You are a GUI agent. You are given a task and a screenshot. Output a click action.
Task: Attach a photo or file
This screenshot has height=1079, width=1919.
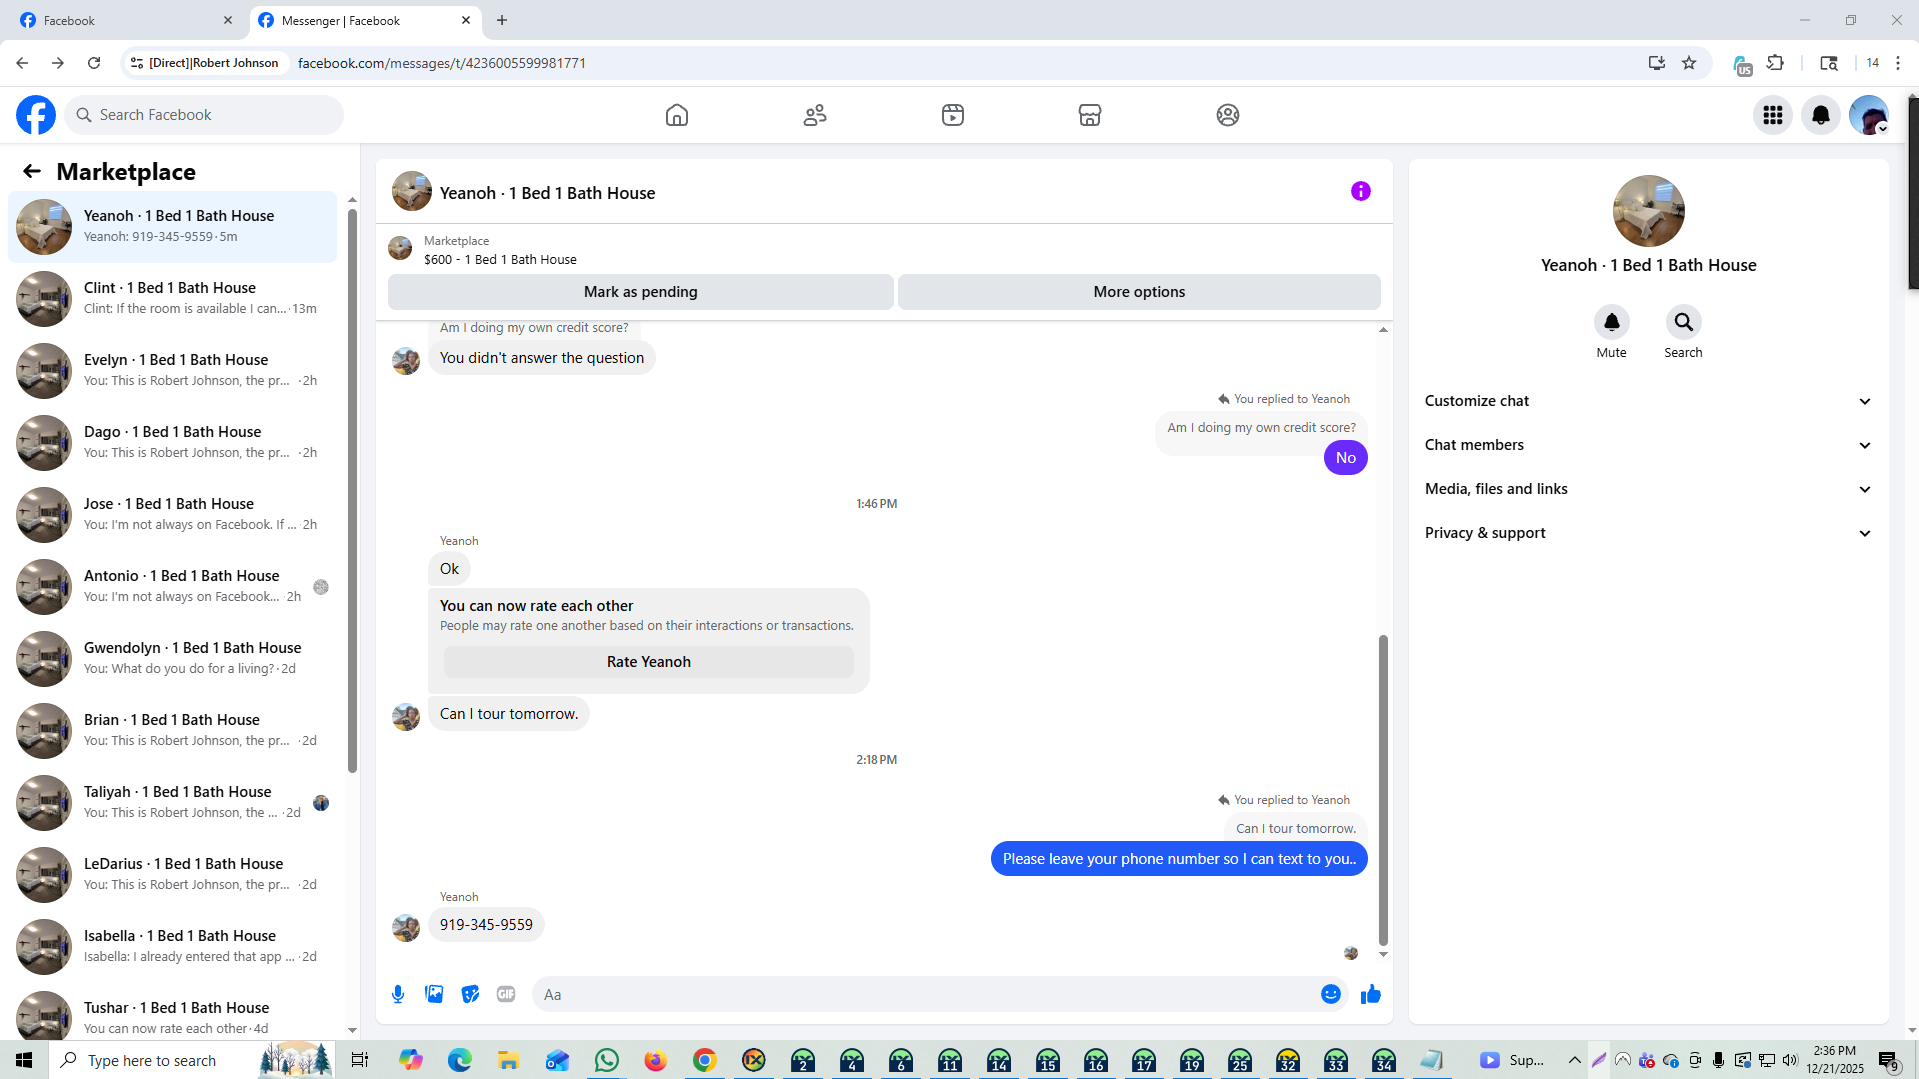click(434, 994)
